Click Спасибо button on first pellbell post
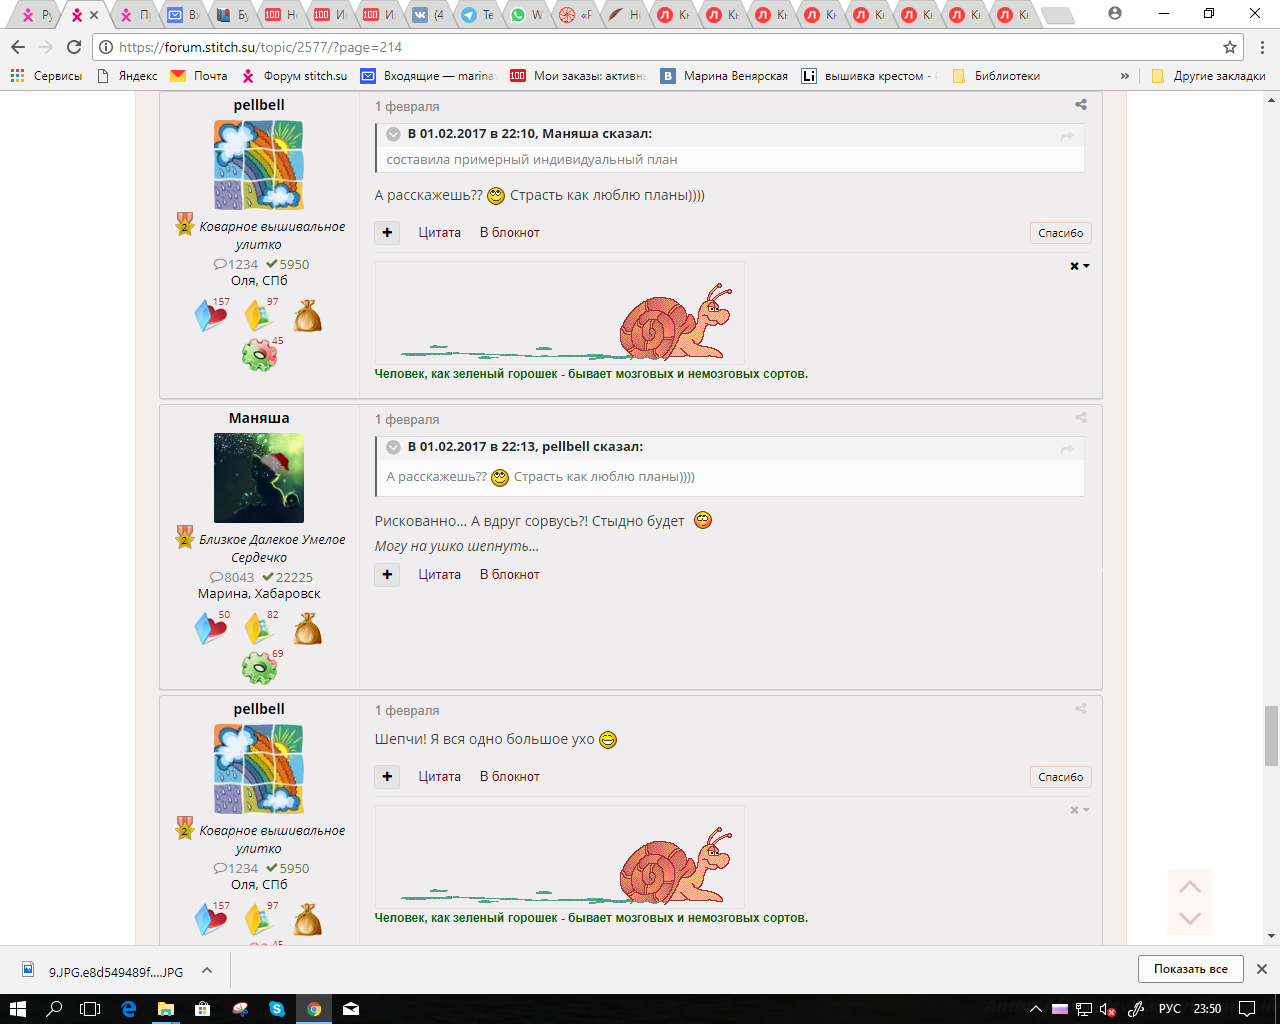The width and height of the screenshot is (1280, 1024). coord(1060,233)
